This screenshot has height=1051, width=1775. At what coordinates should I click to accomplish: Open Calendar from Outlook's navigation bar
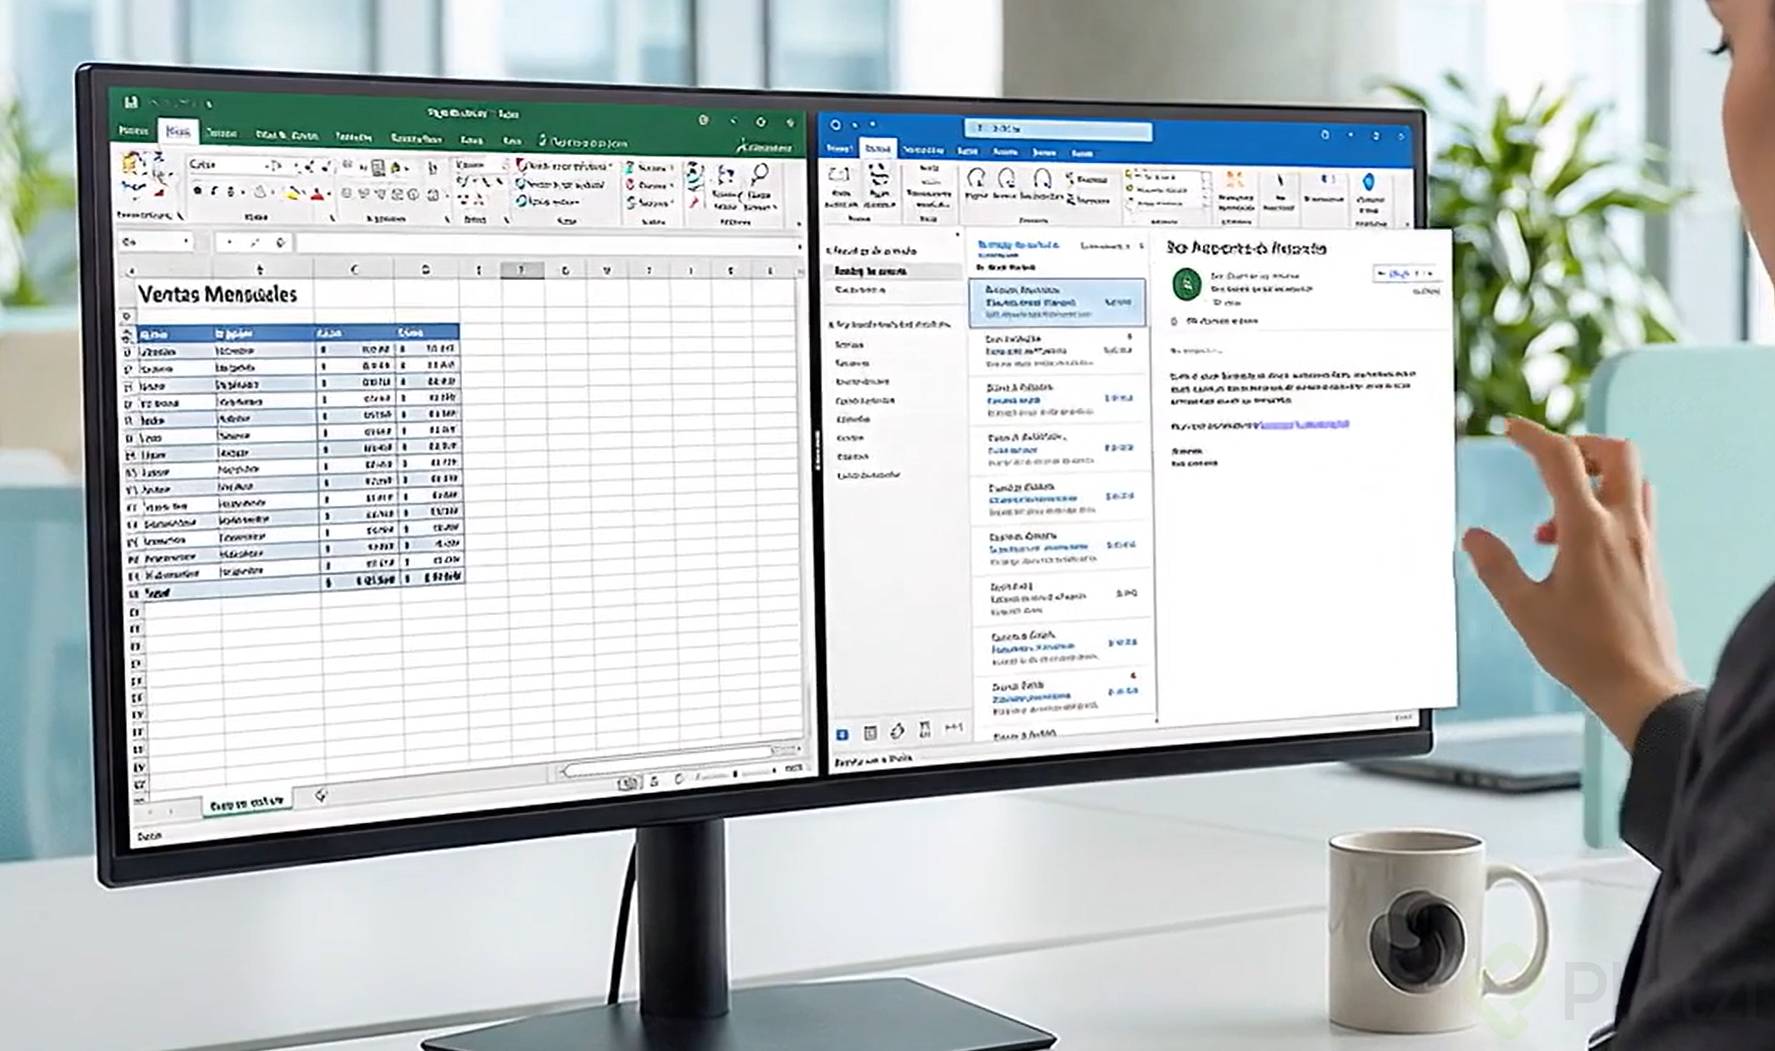(x=870, y=733)
